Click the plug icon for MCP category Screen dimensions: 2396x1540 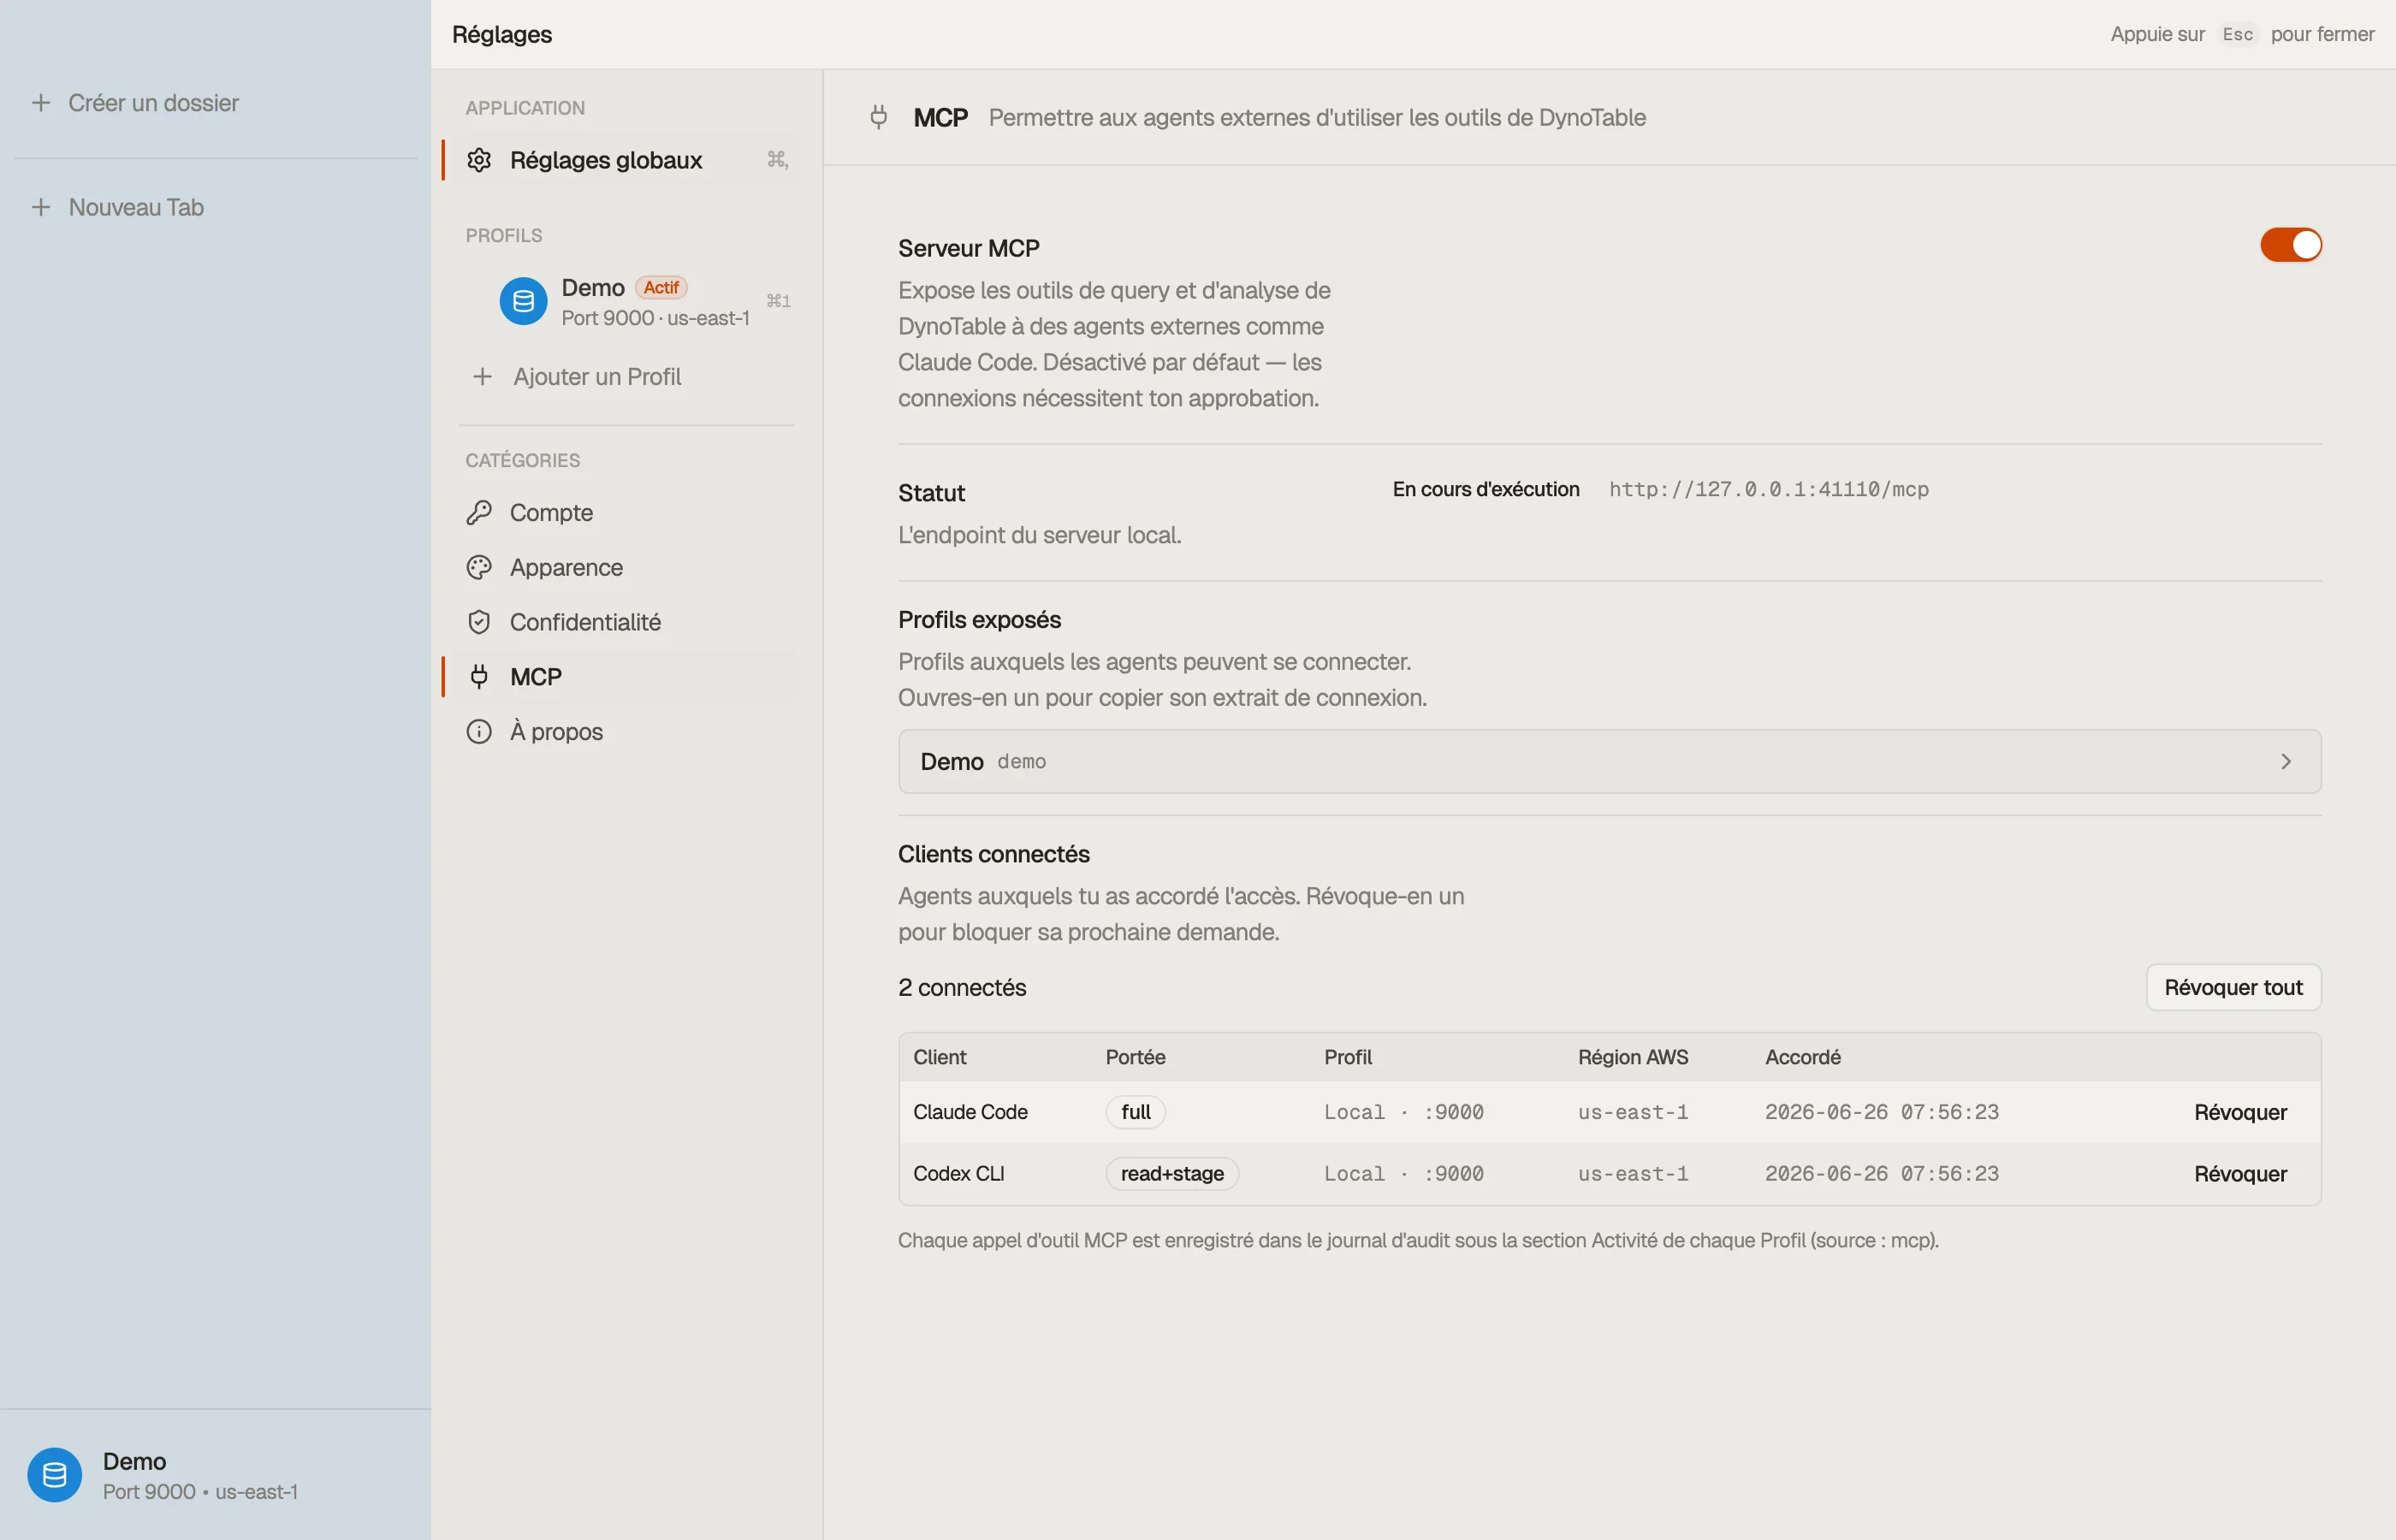[479, 677]
